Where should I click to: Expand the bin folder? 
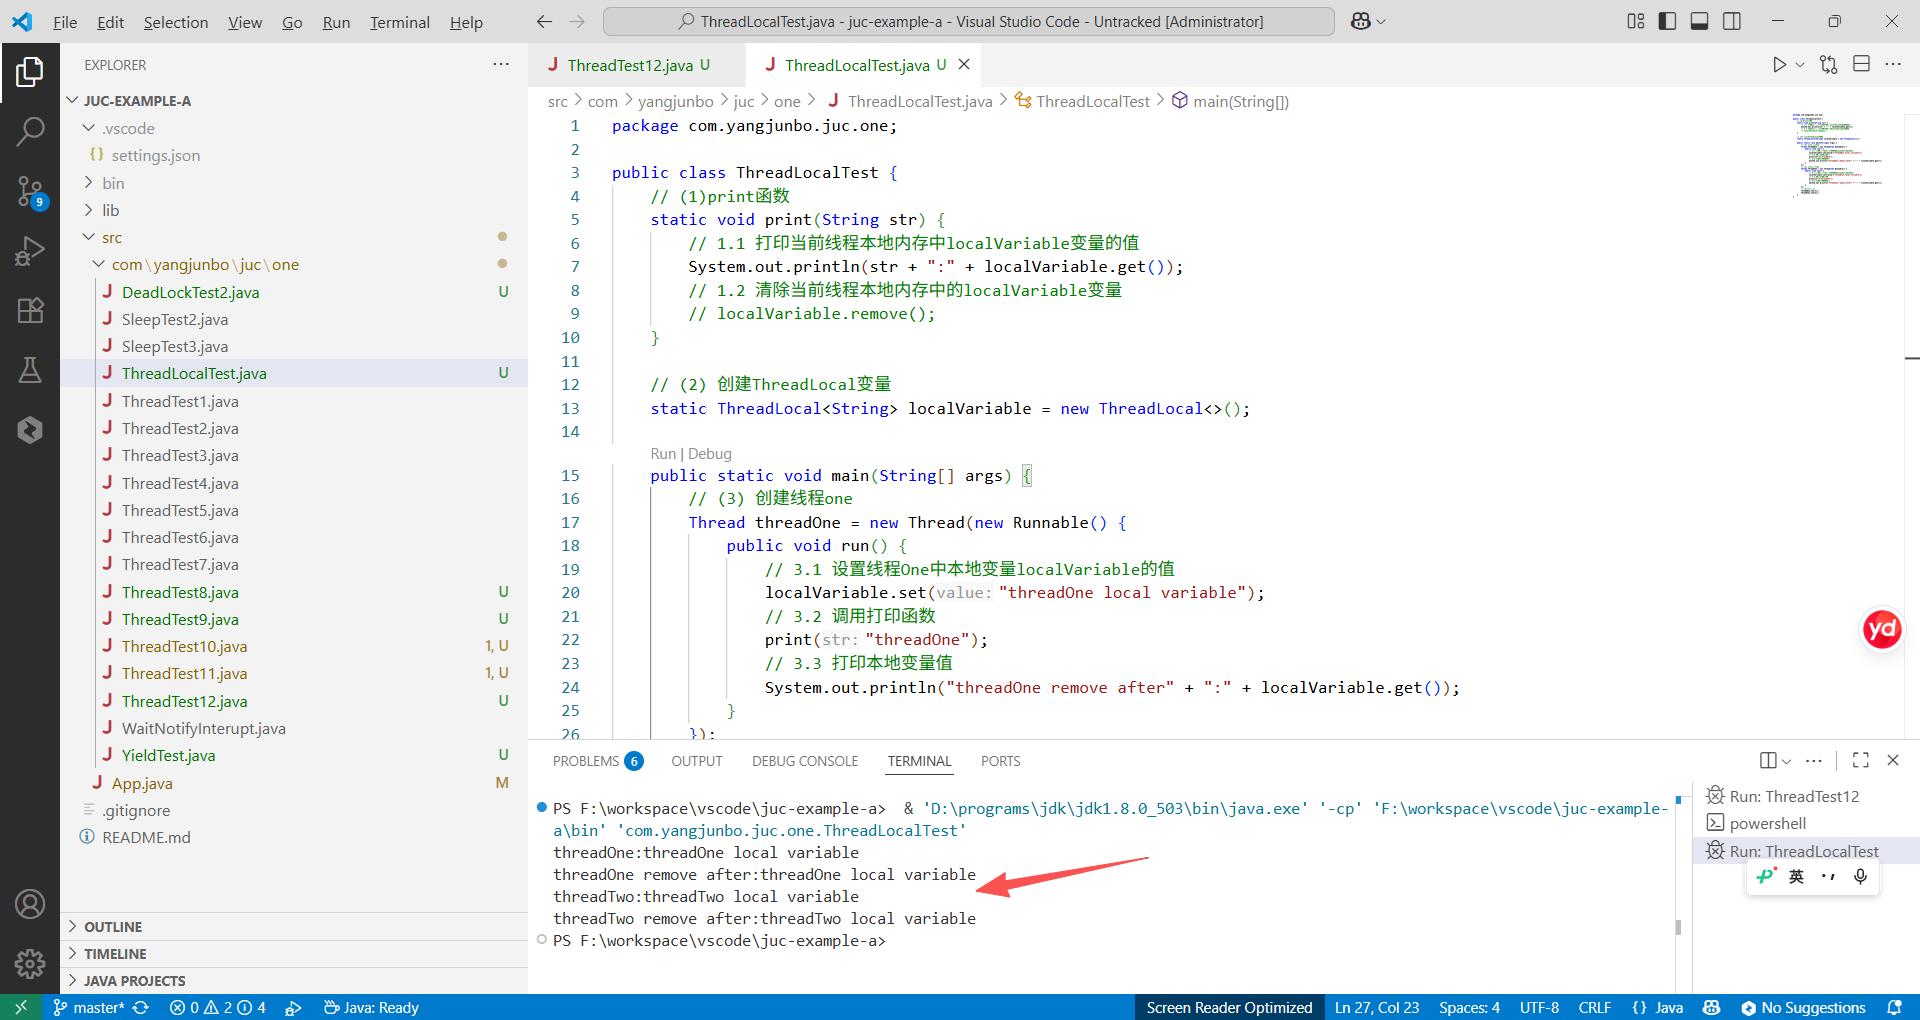point(89,183)
